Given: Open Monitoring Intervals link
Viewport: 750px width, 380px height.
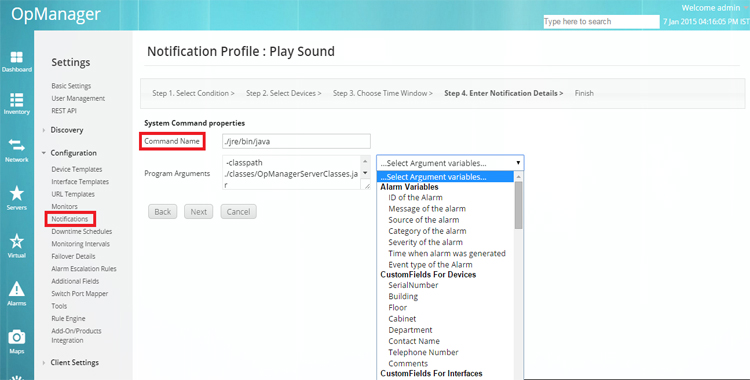Looking at the screenshot, I should tap(80, 244).
